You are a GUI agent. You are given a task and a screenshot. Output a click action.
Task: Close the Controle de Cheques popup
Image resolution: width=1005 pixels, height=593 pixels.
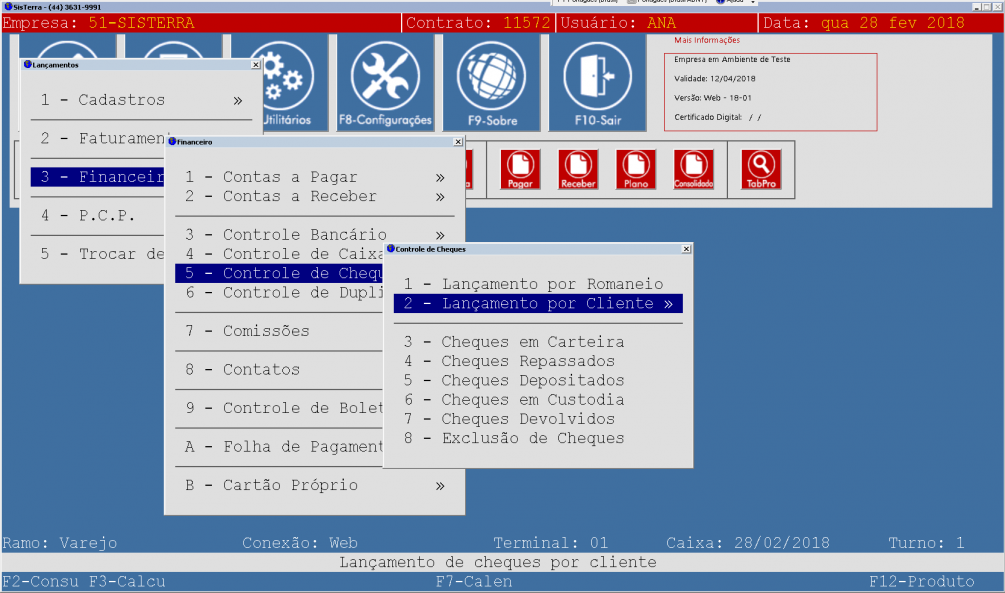[x=686, y=248]
